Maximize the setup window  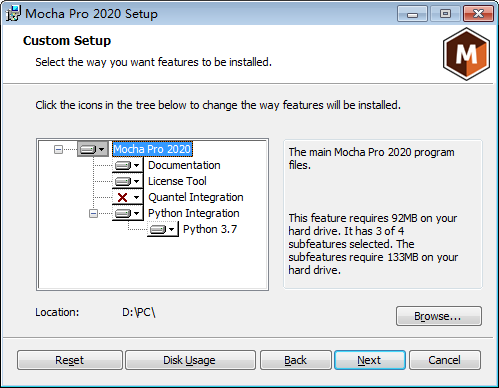pyautogui.click(x=445, y=14)
